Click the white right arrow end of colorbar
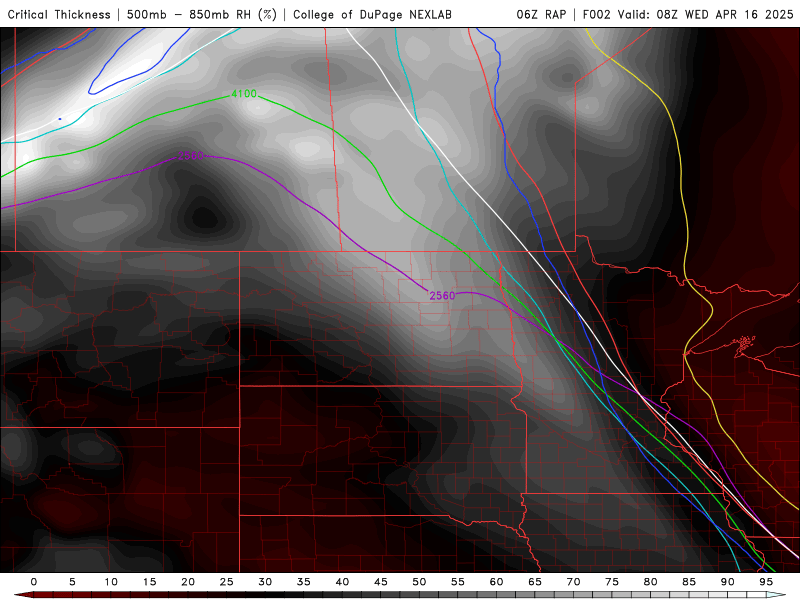Screen dimensions: 800x600 click(776, 595)
